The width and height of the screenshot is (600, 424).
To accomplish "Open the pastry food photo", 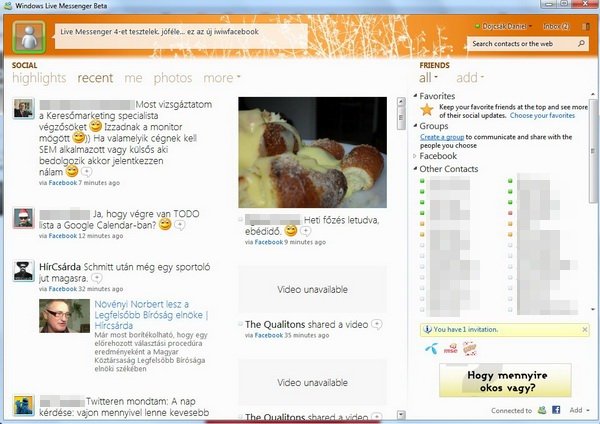I will pos(312,152).
